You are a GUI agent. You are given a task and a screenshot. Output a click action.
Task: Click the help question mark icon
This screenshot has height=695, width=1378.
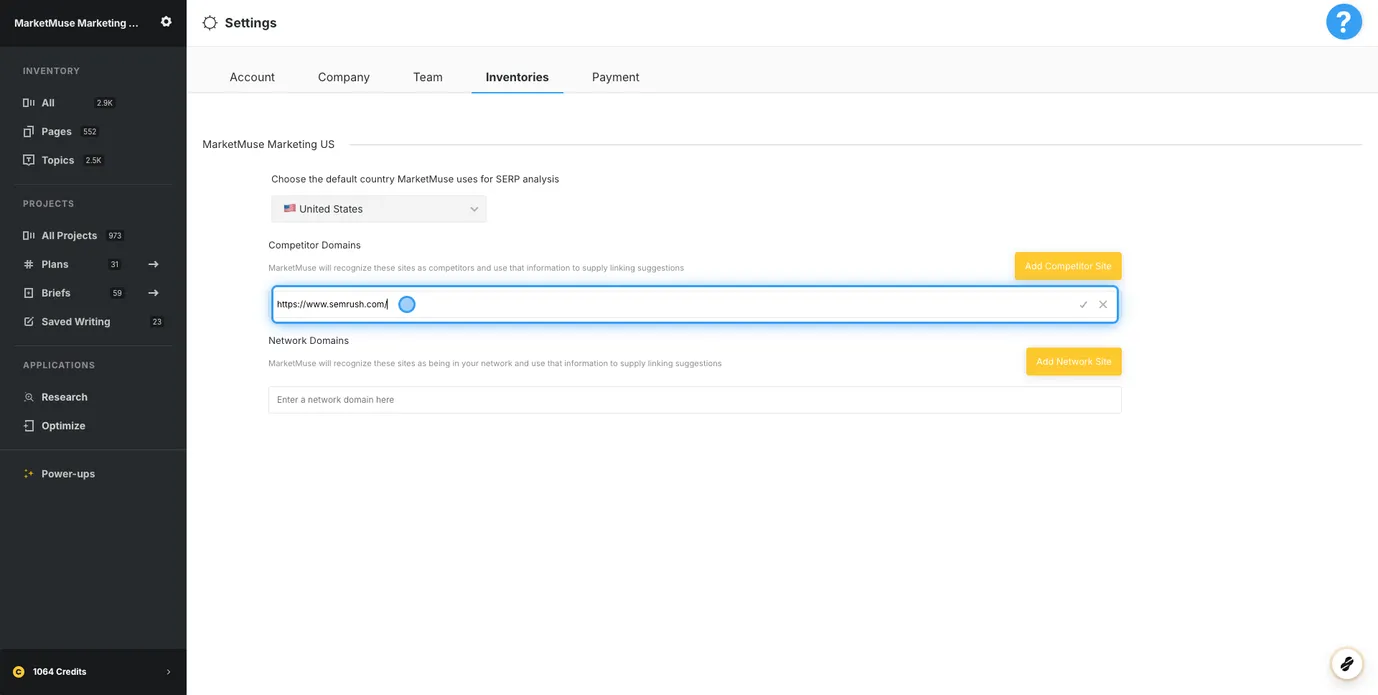pyautogui.click(x=1344, y=22)
